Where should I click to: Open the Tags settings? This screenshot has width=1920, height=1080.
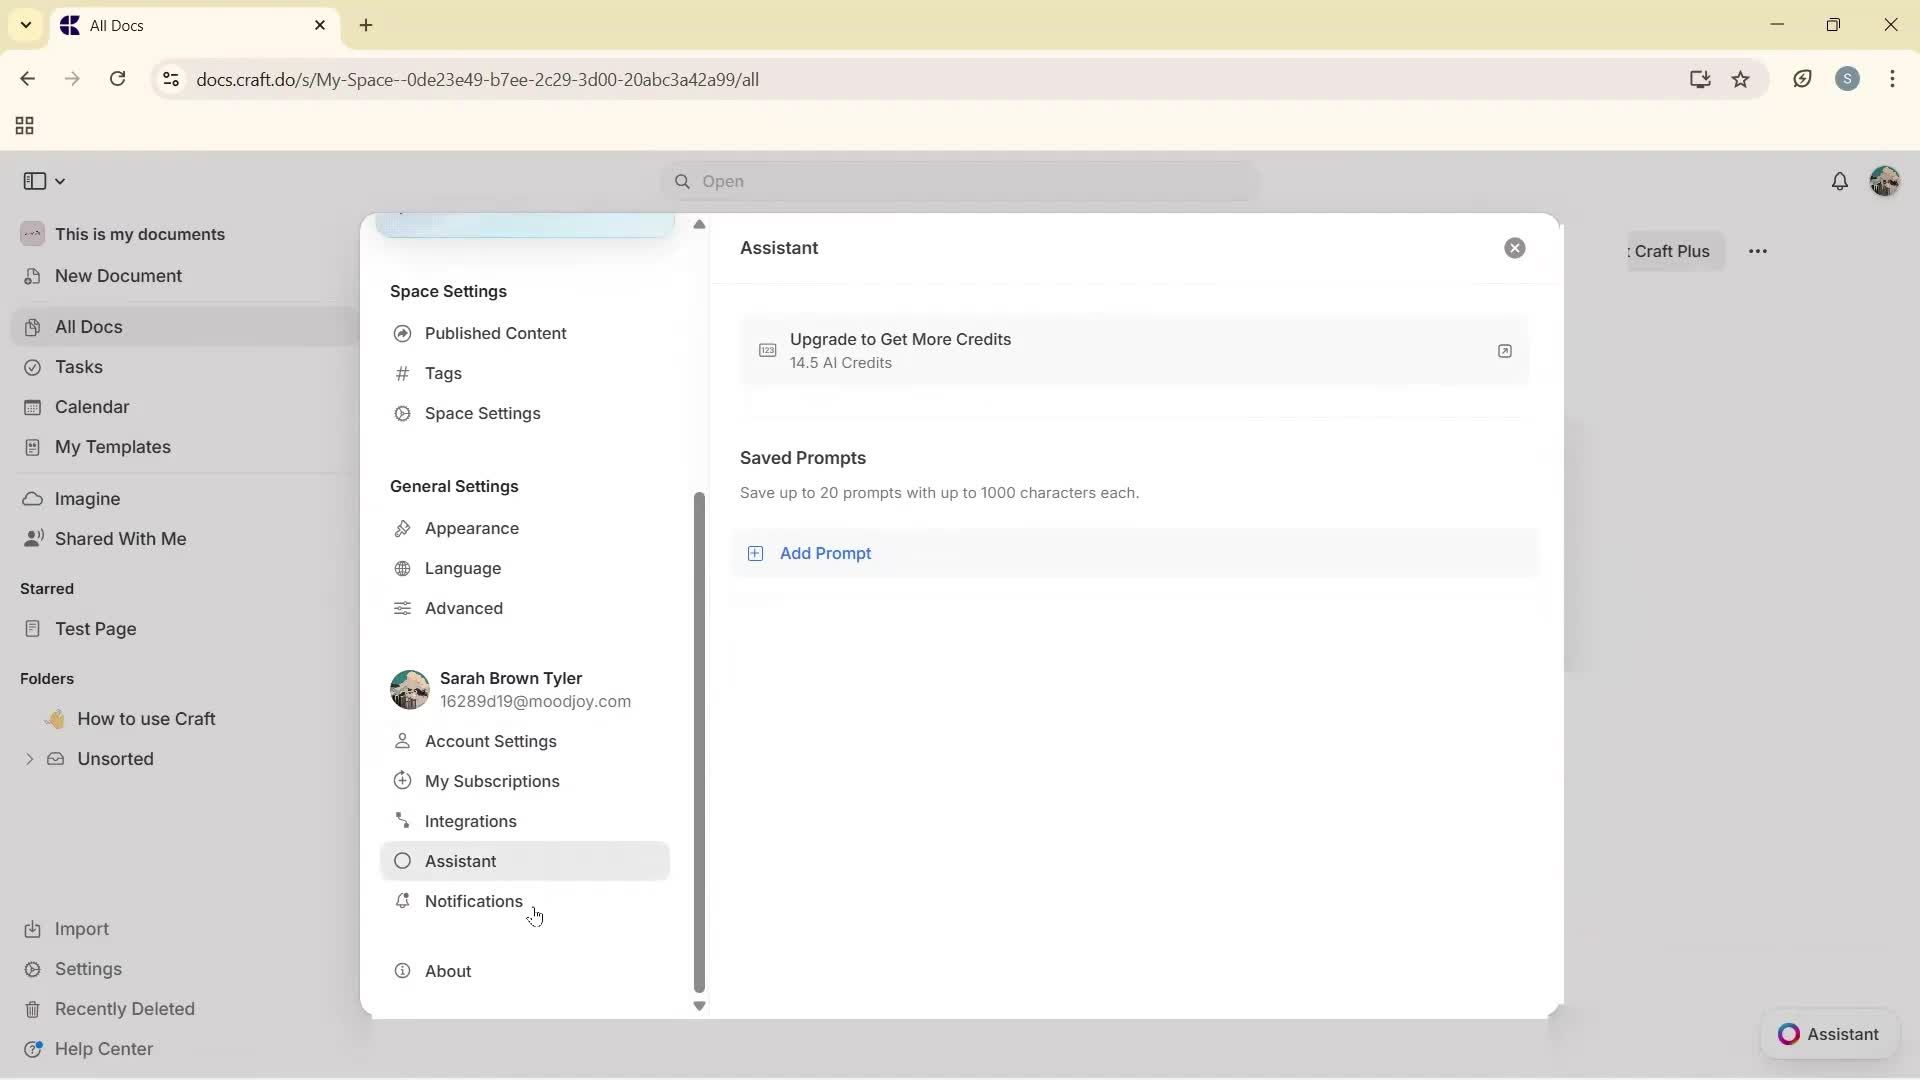coord(443,373)
